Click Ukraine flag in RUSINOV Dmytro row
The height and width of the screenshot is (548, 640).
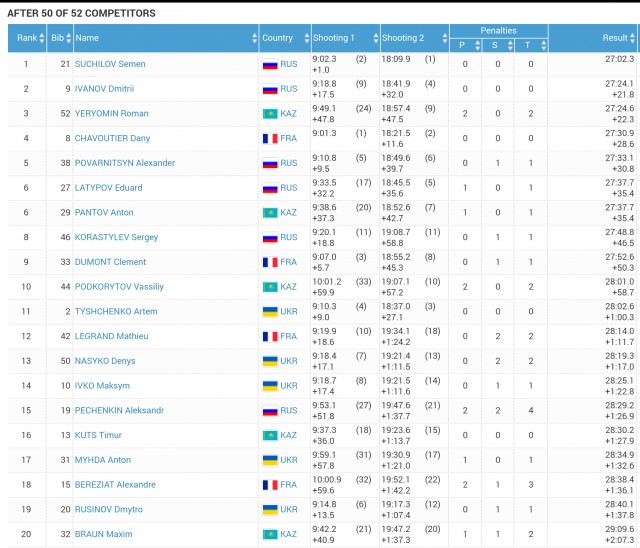tap(270, 510)
